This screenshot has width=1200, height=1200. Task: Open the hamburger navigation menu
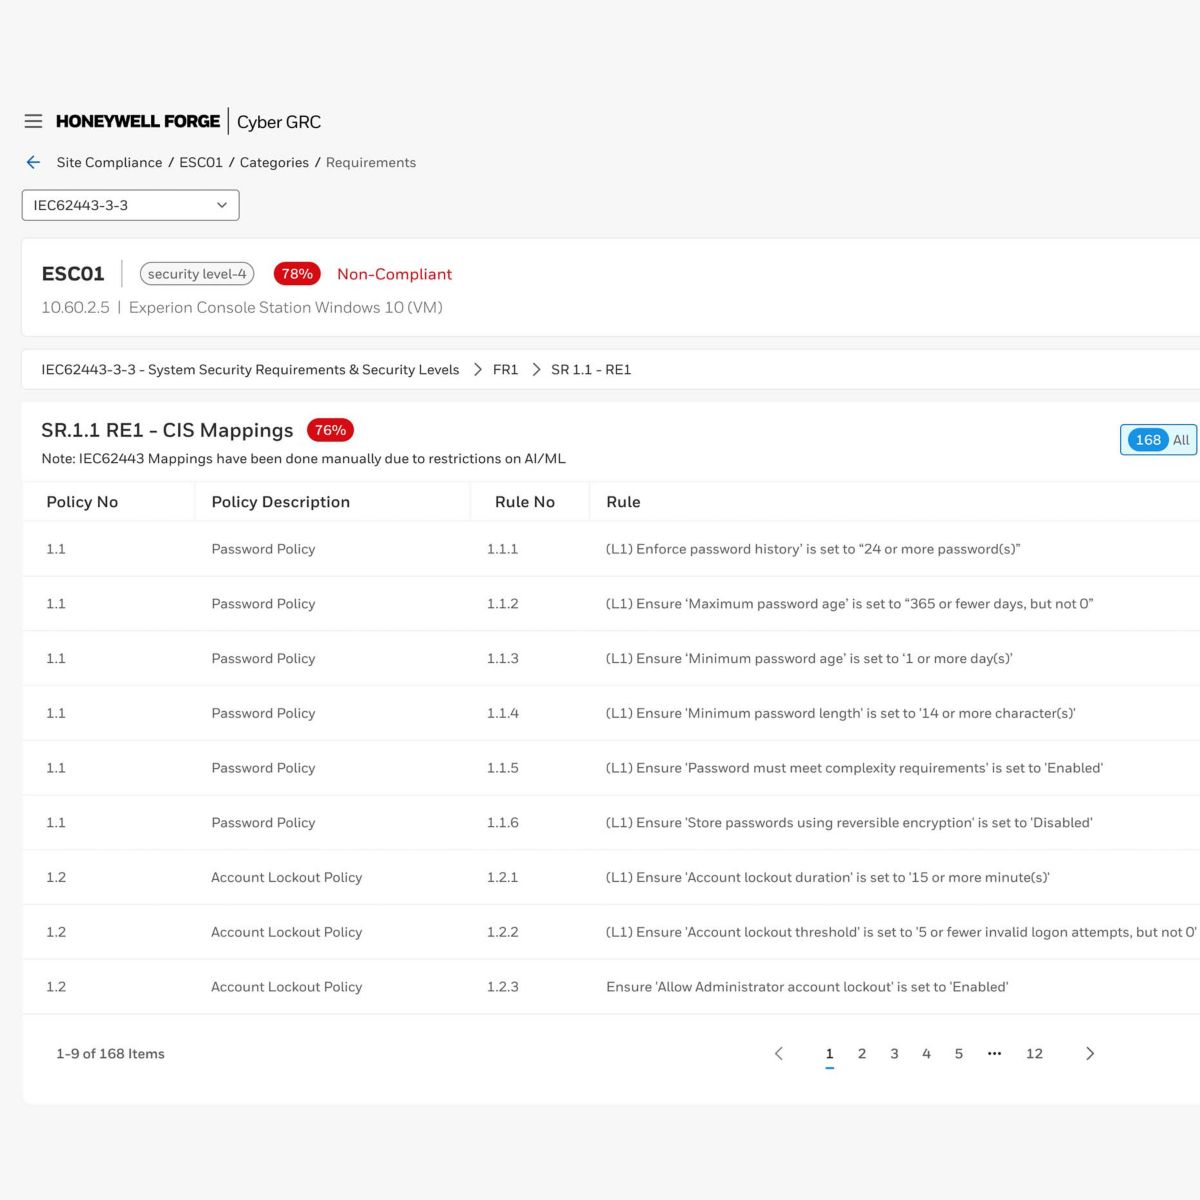coord(33,121)
